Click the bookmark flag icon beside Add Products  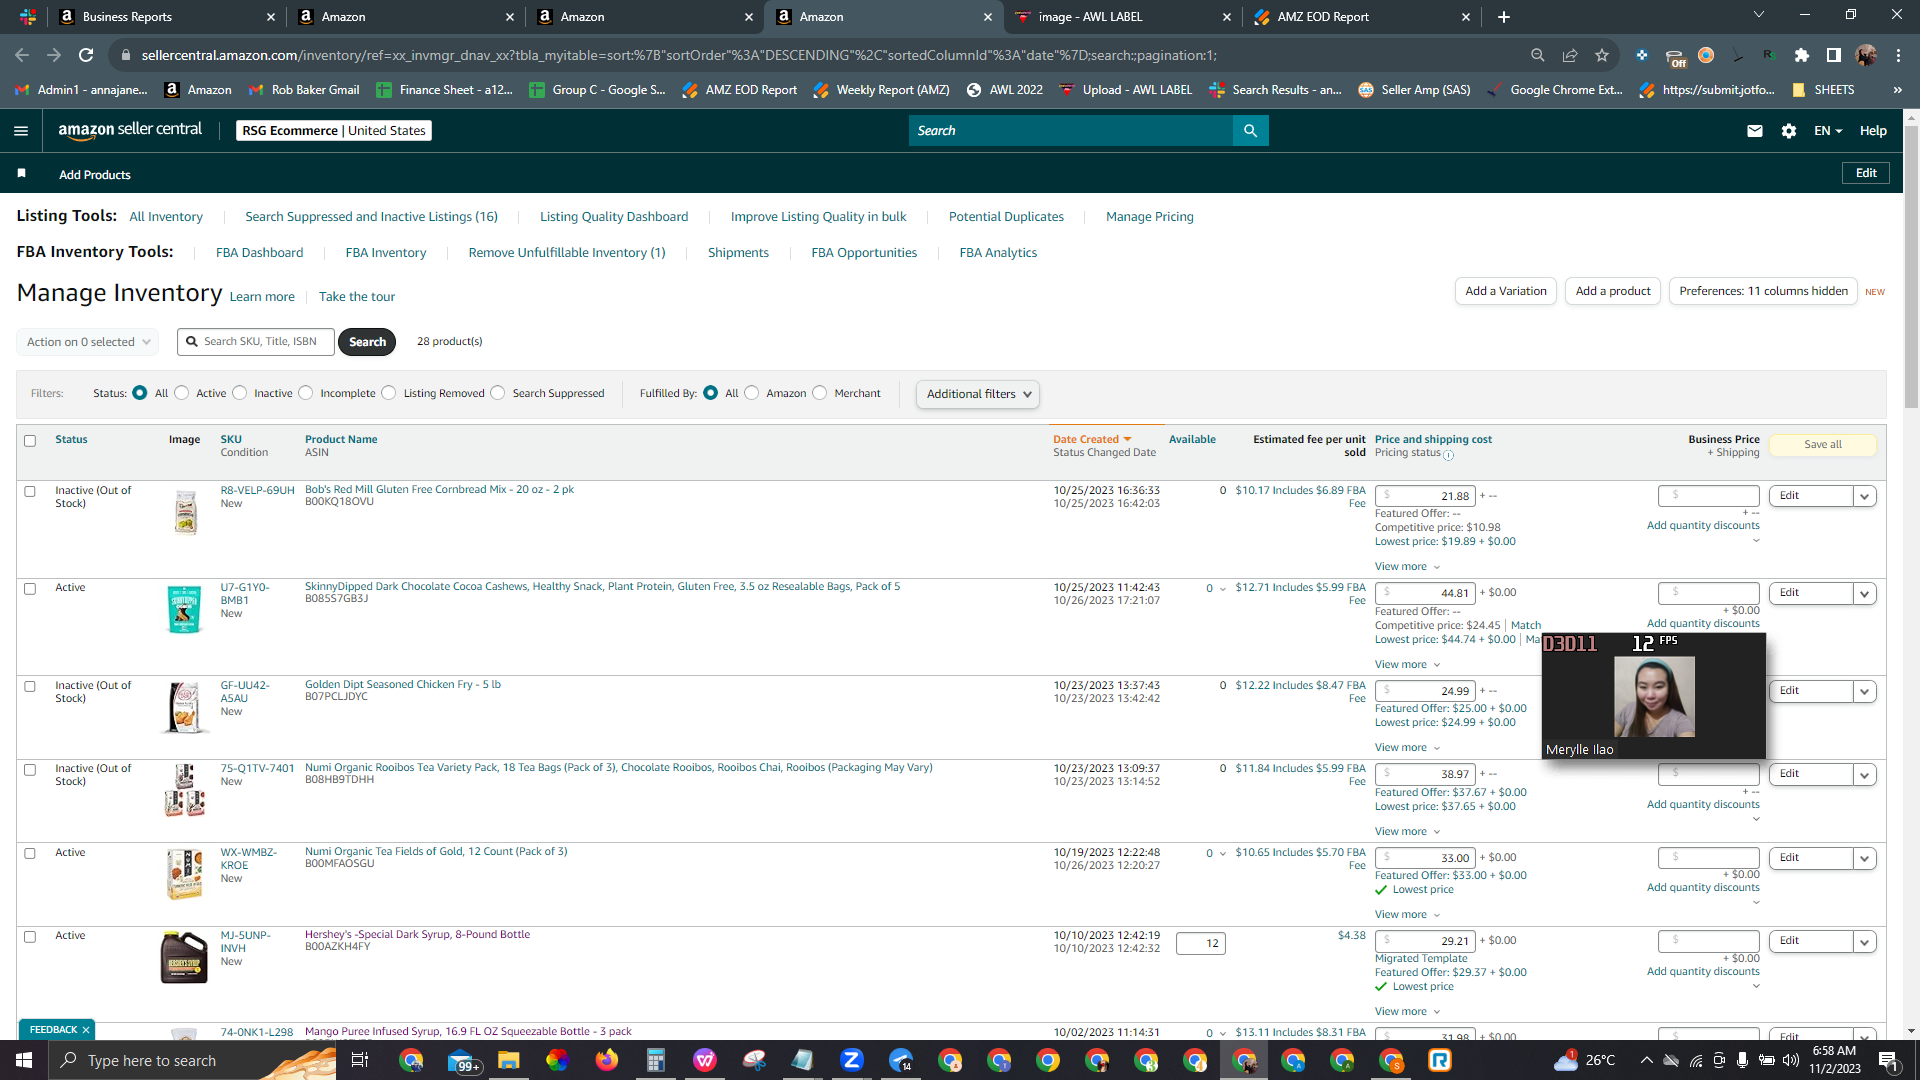point(22,174)
